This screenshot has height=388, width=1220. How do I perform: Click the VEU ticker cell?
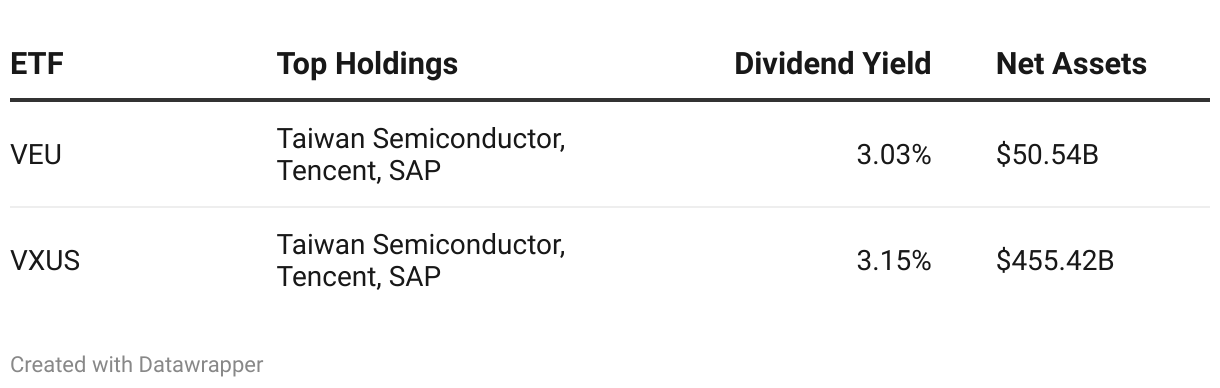click(36, 155)
